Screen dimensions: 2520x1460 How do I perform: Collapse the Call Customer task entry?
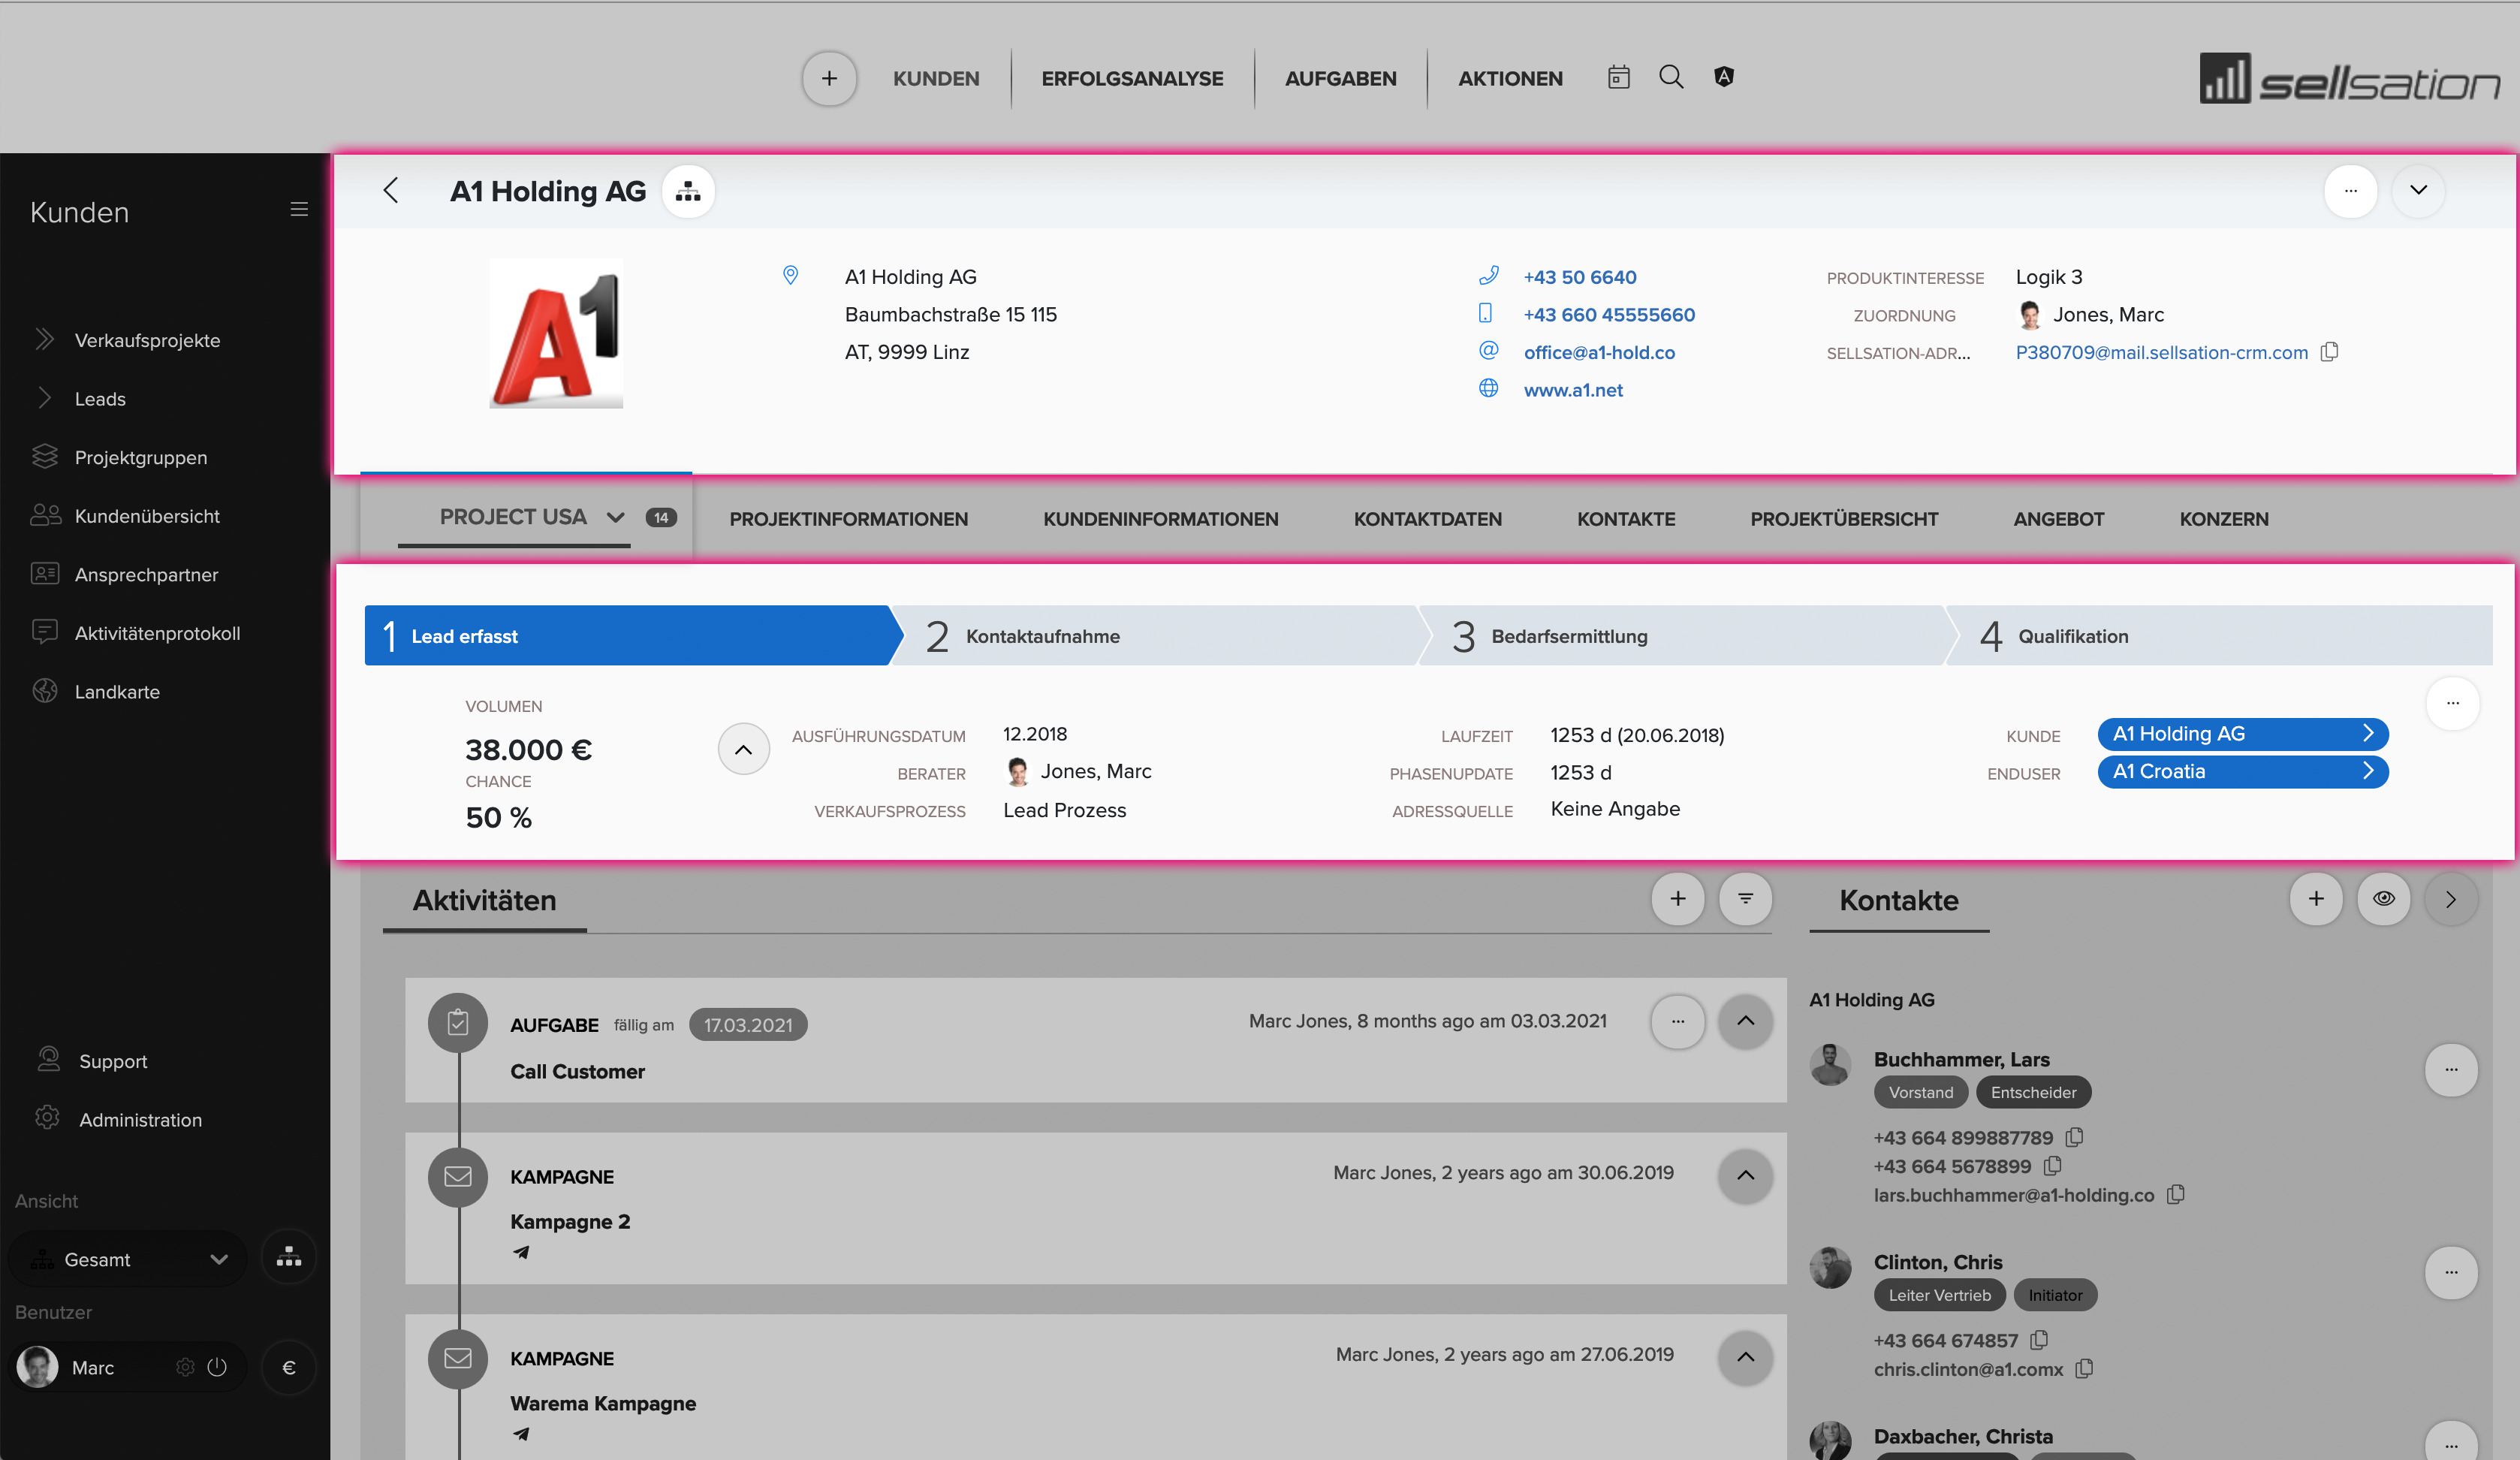click(1745, 1021)
